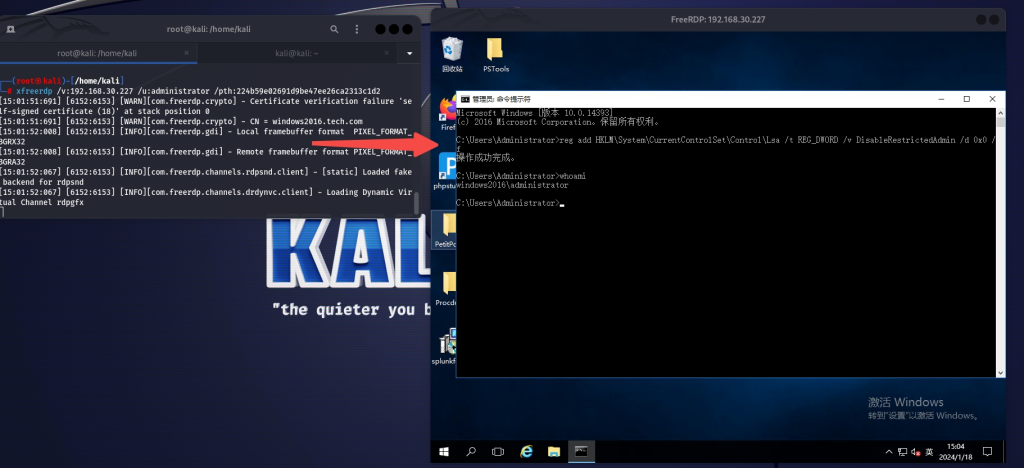
Task: Show hidden tray icons chevron
Action: [x=889, y=452]
